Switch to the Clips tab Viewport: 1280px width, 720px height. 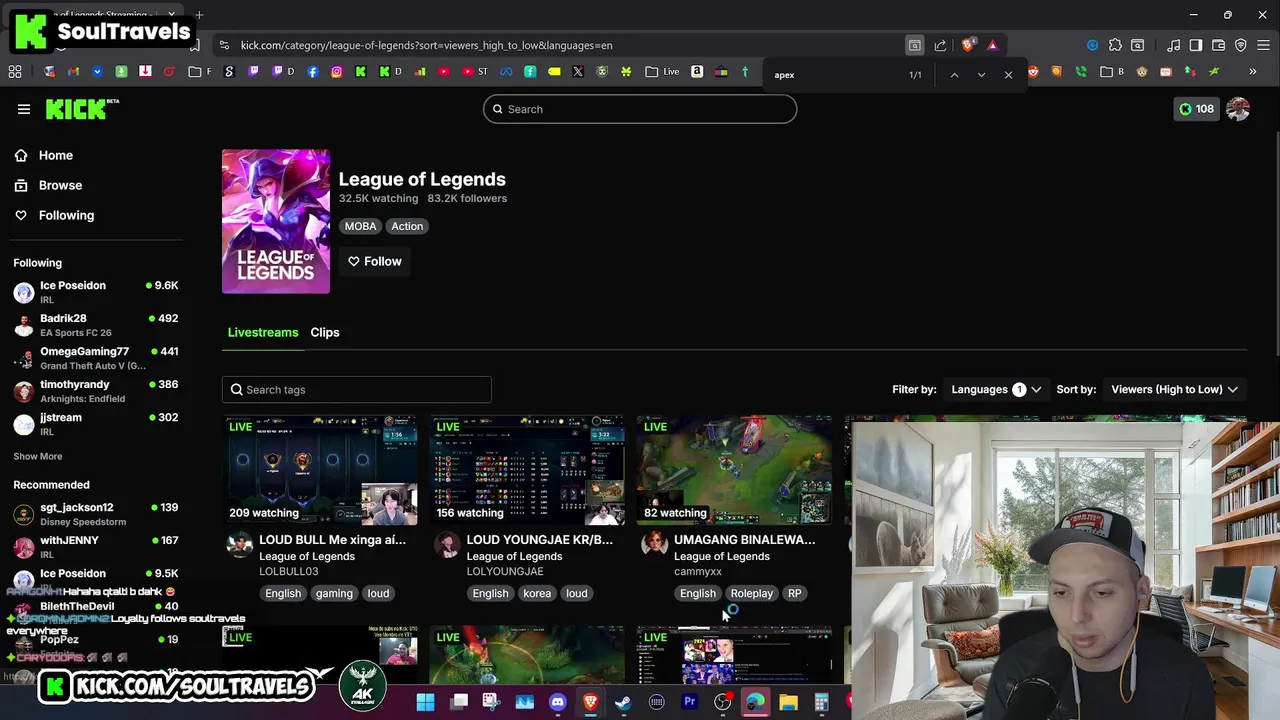[325, 332]
